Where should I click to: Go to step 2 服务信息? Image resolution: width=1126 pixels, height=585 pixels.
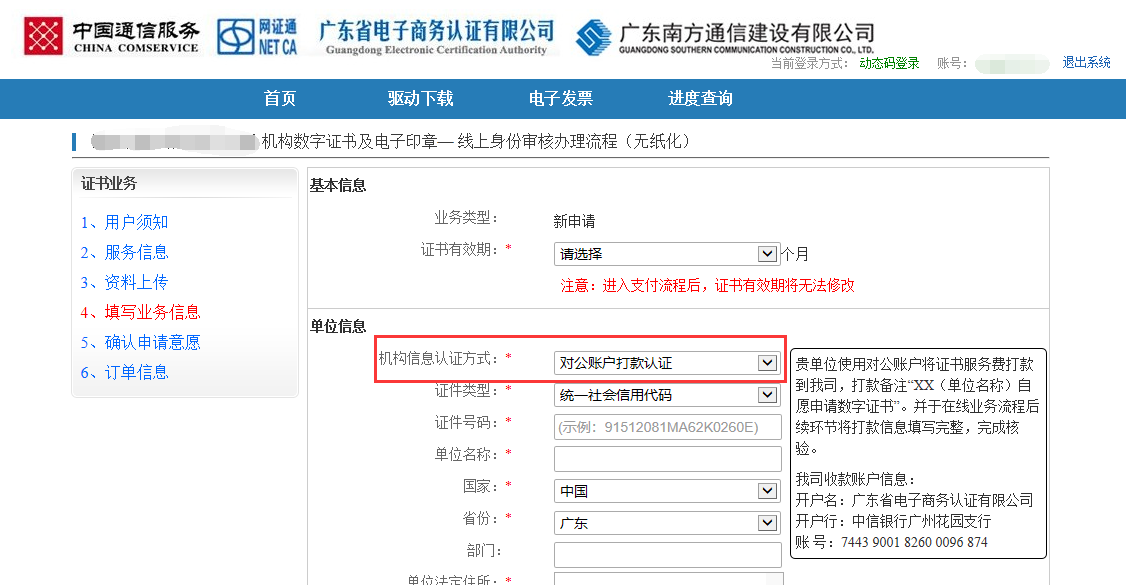[x=125, y=252]
